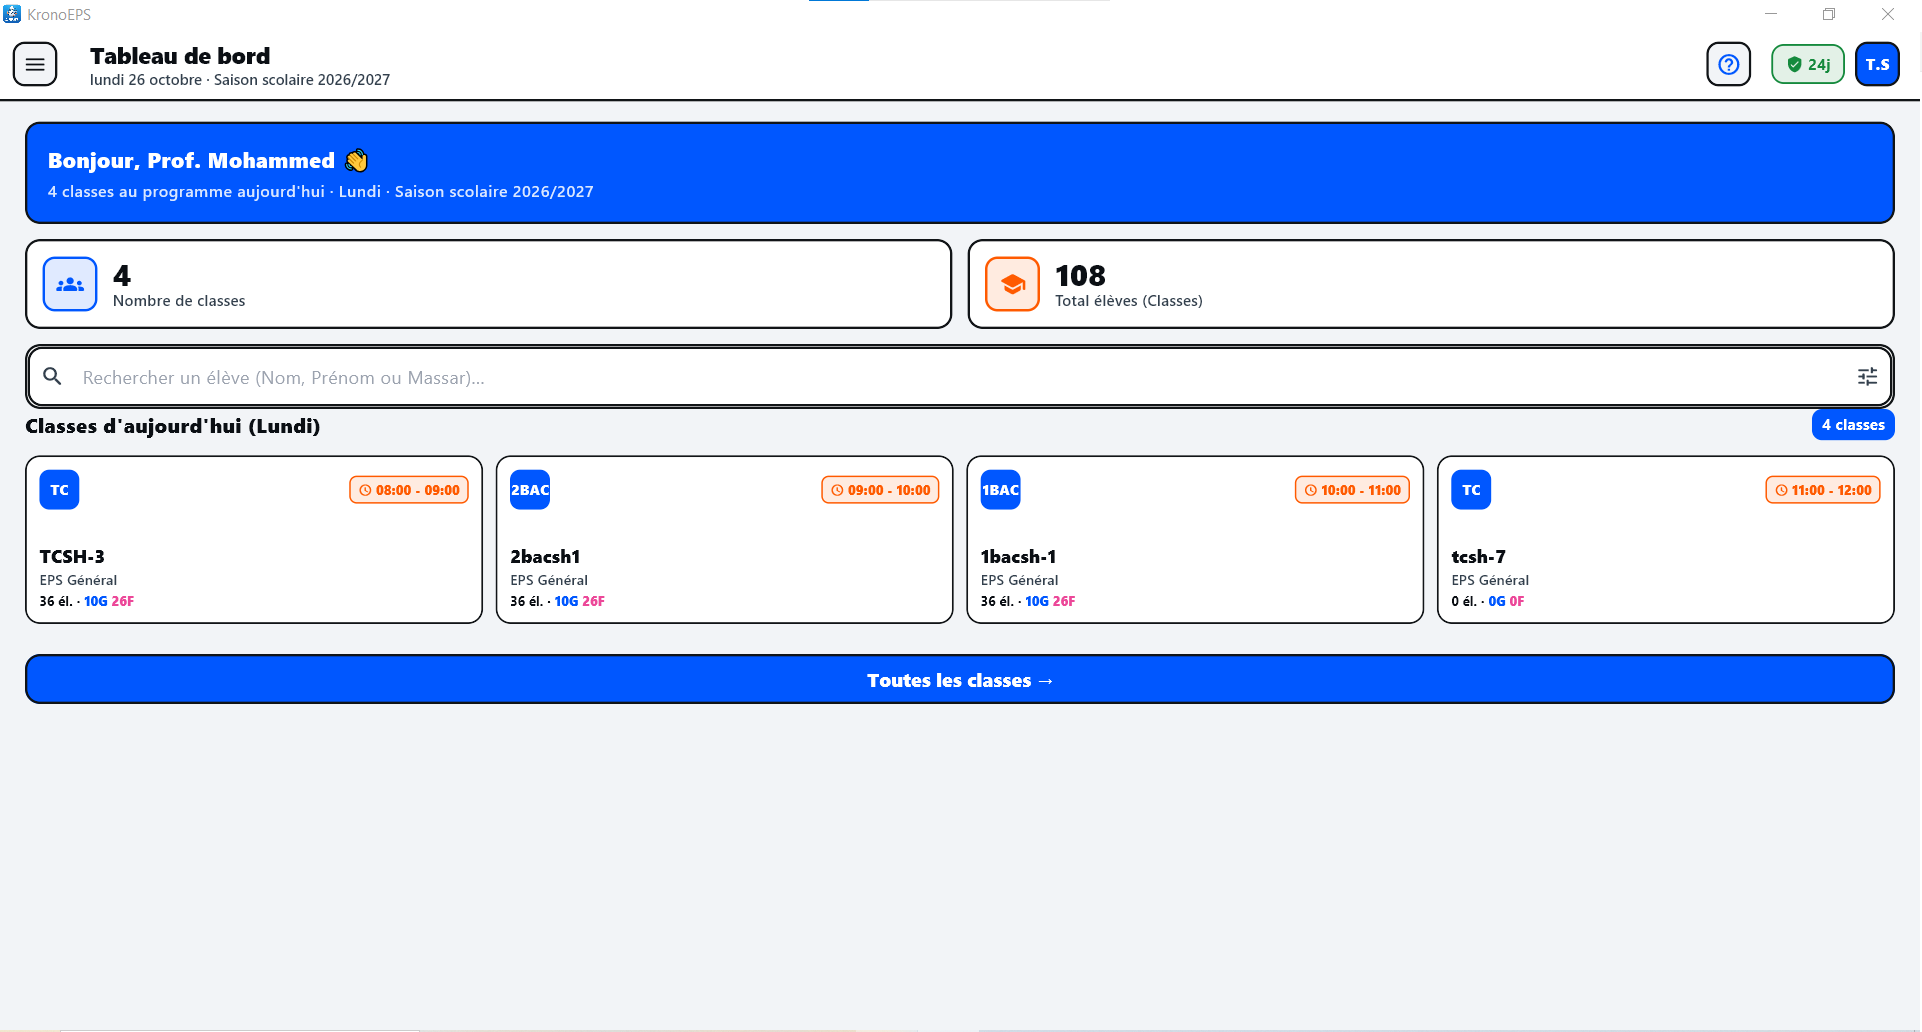Click the Nombre de classes group icon
The image size is (1922, 1032).
(x=70, y=285)
